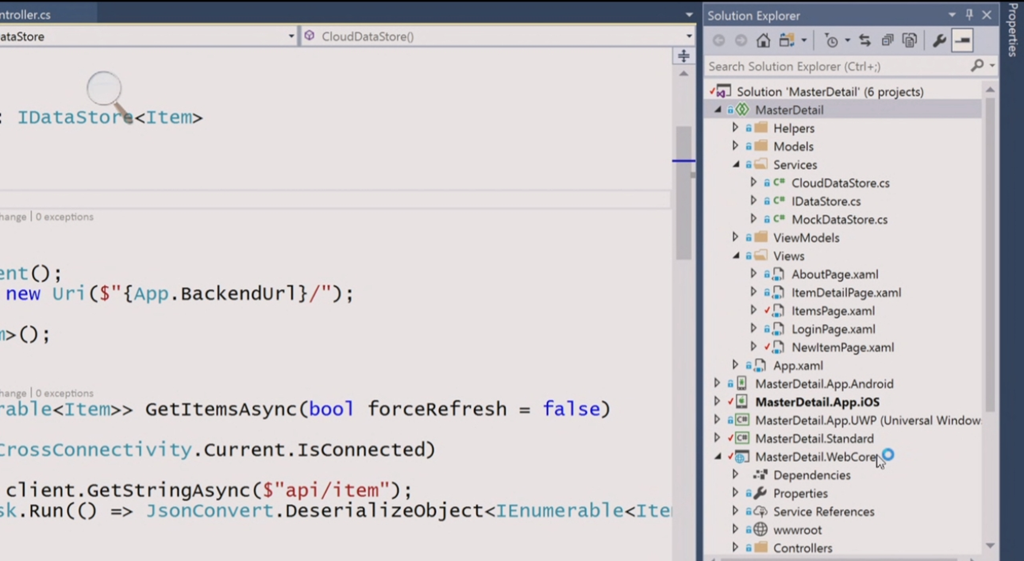Collapse the Services folder node

pyautogui.click(x=736, y=165)
